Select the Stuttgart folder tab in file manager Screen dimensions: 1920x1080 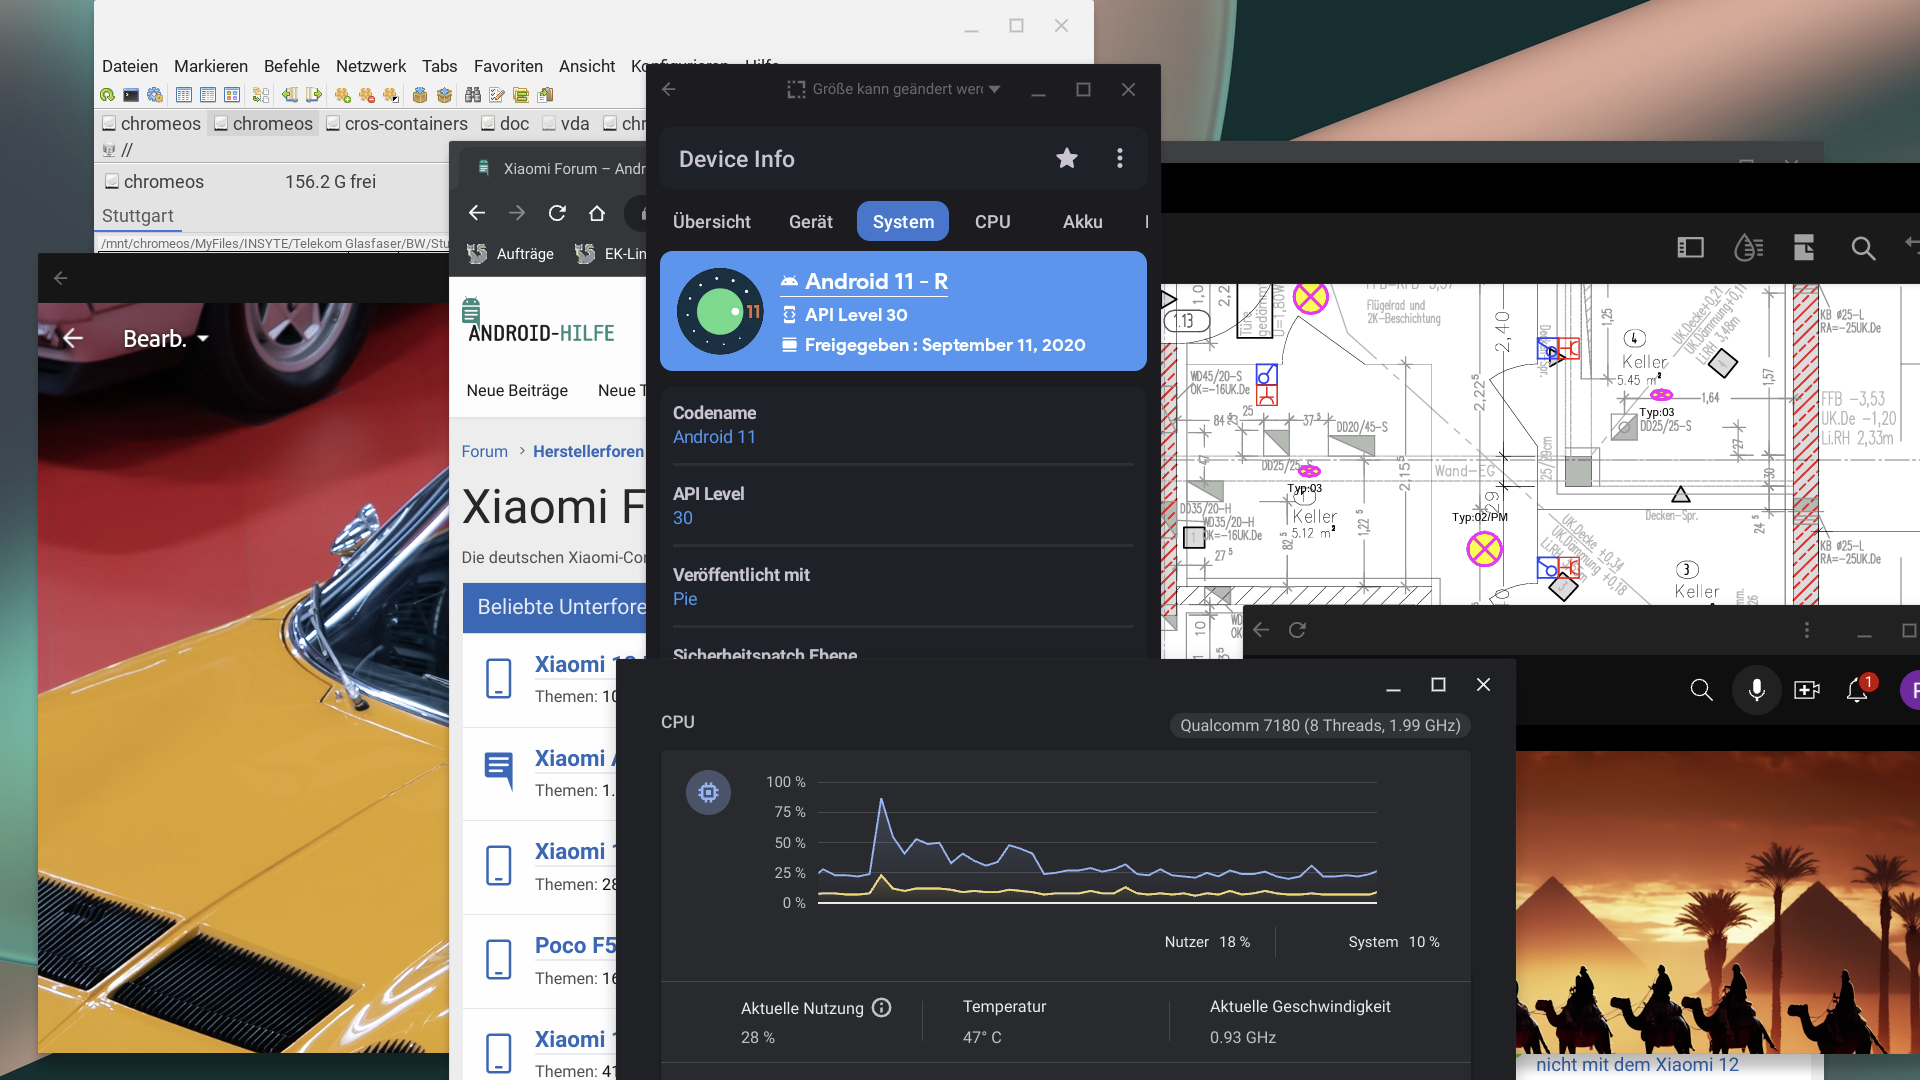tap(138, 216)
